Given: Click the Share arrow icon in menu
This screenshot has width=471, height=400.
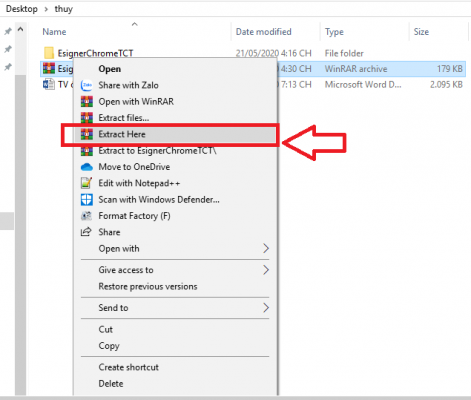Looking at the screenshot, I should (x=86, y=232).
